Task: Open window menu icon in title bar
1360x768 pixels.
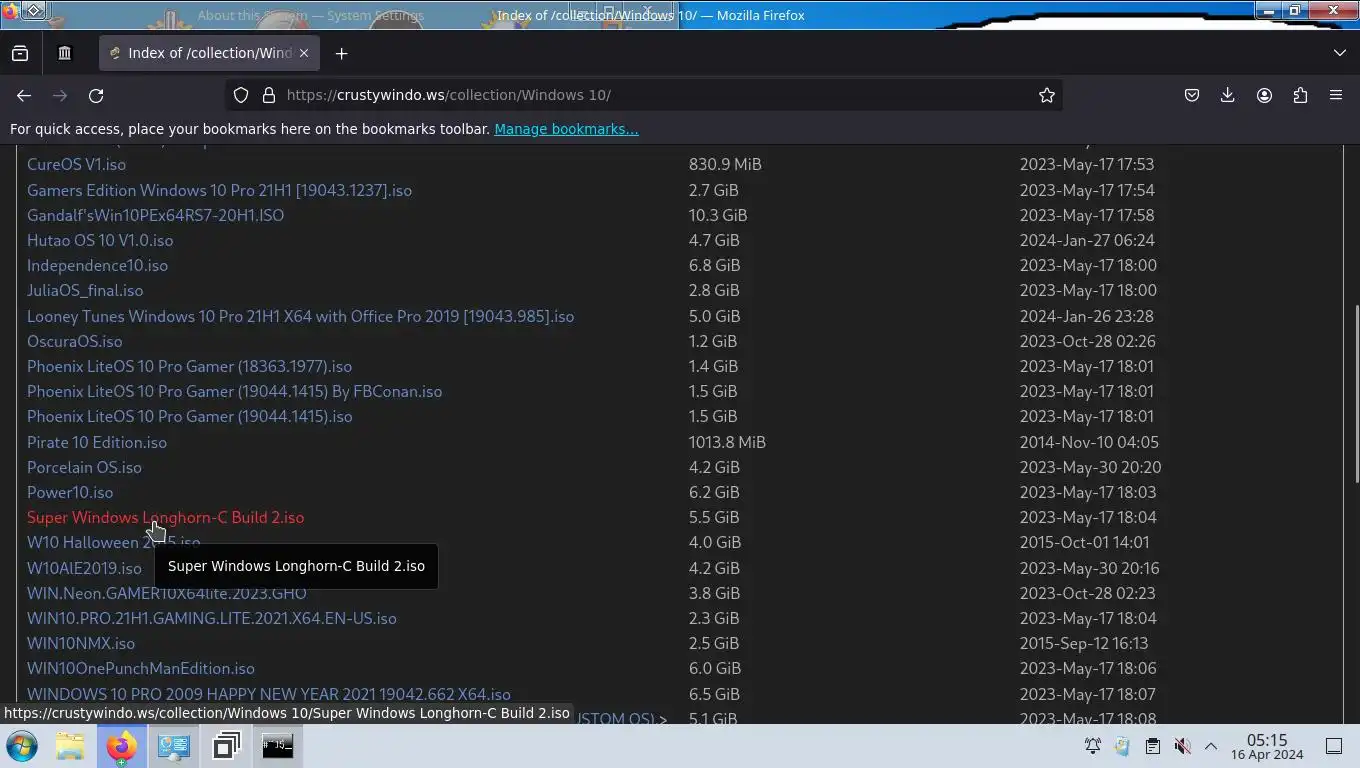Action: coord(10,11)
